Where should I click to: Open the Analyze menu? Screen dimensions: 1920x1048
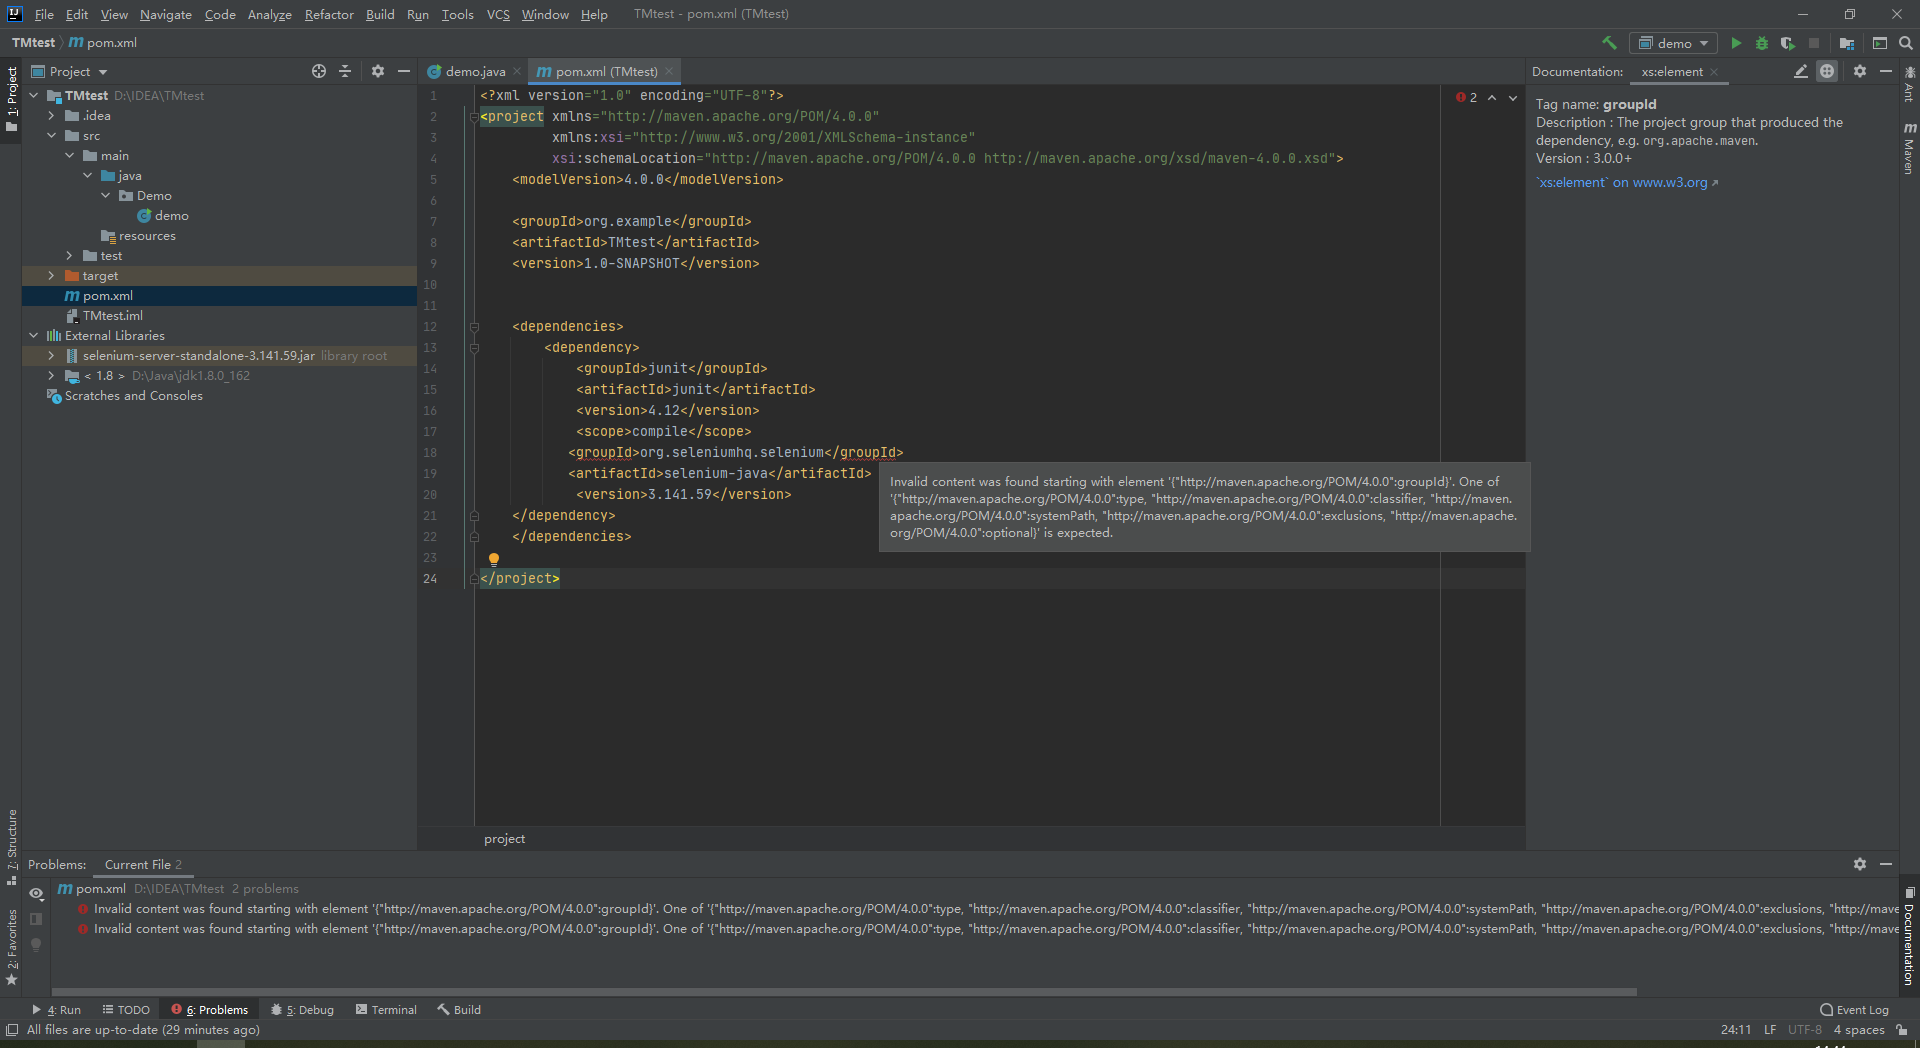269,14
